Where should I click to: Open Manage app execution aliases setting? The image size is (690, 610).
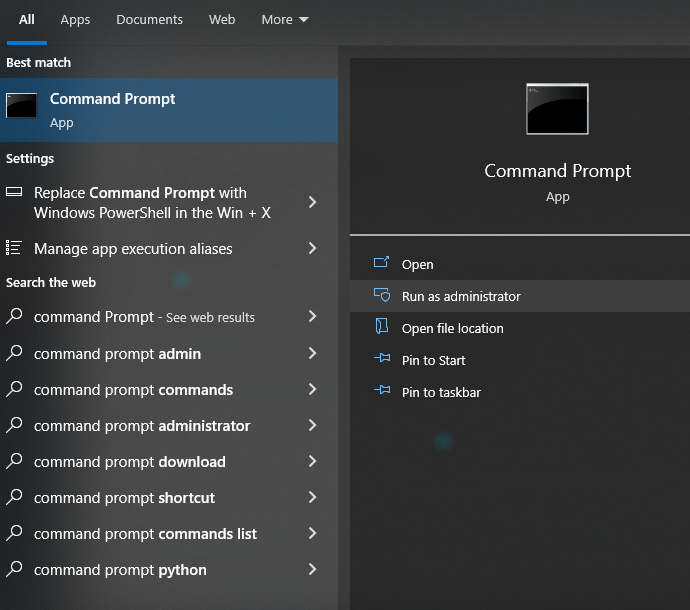pos(169,249)
